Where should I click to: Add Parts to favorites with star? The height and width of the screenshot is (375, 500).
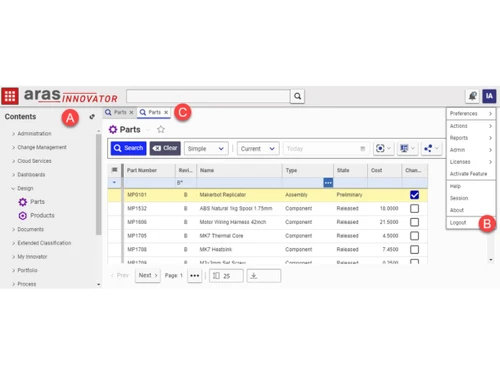(x=161, y=129)
